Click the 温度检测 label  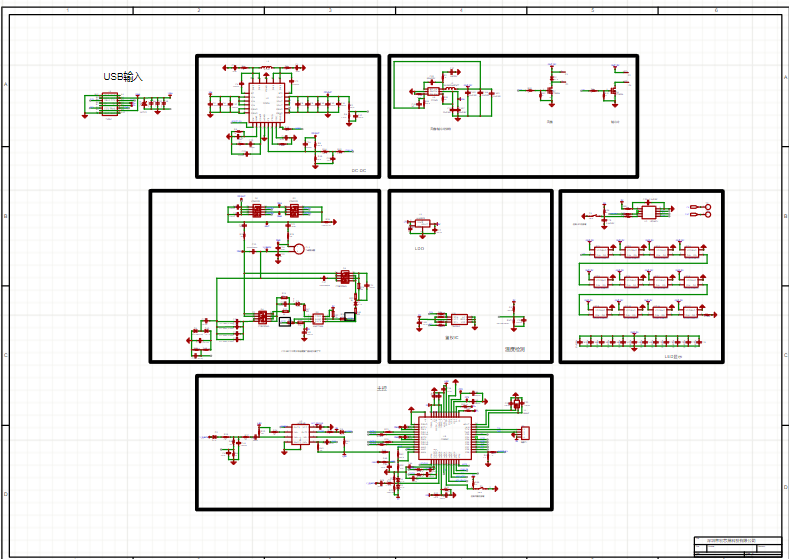pyautogui.click(x=515, y=349)
